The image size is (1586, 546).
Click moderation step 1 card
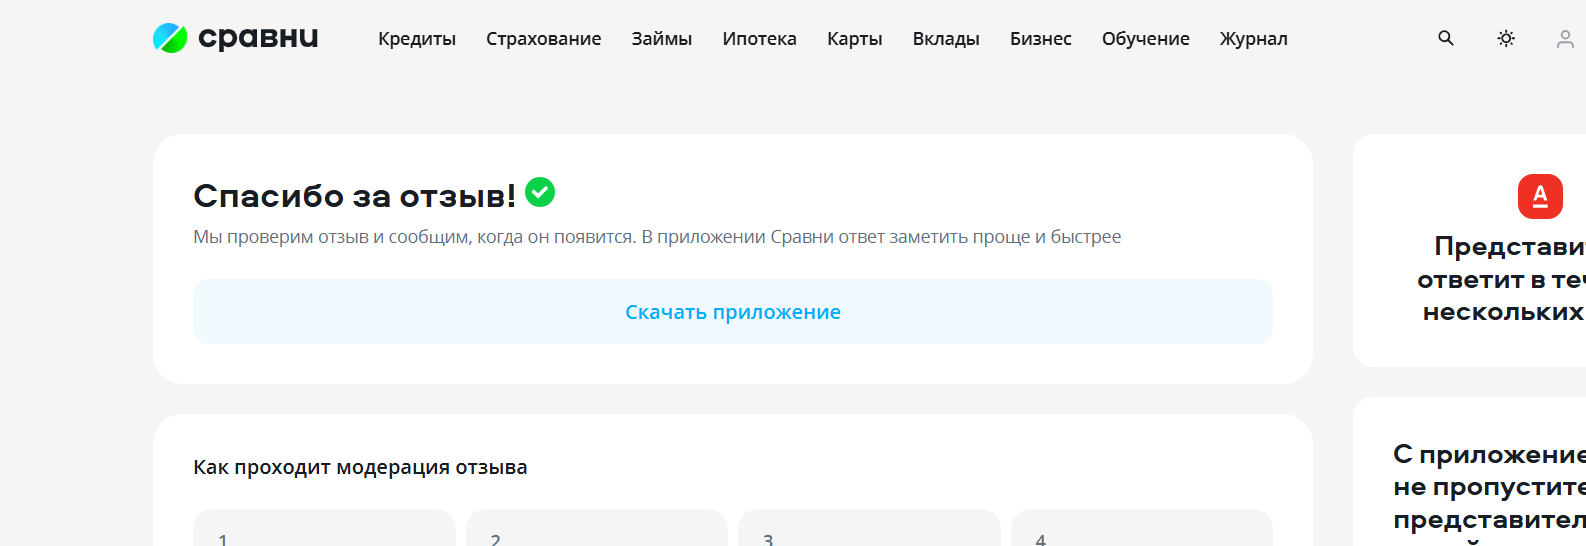(x=323, y=530)
